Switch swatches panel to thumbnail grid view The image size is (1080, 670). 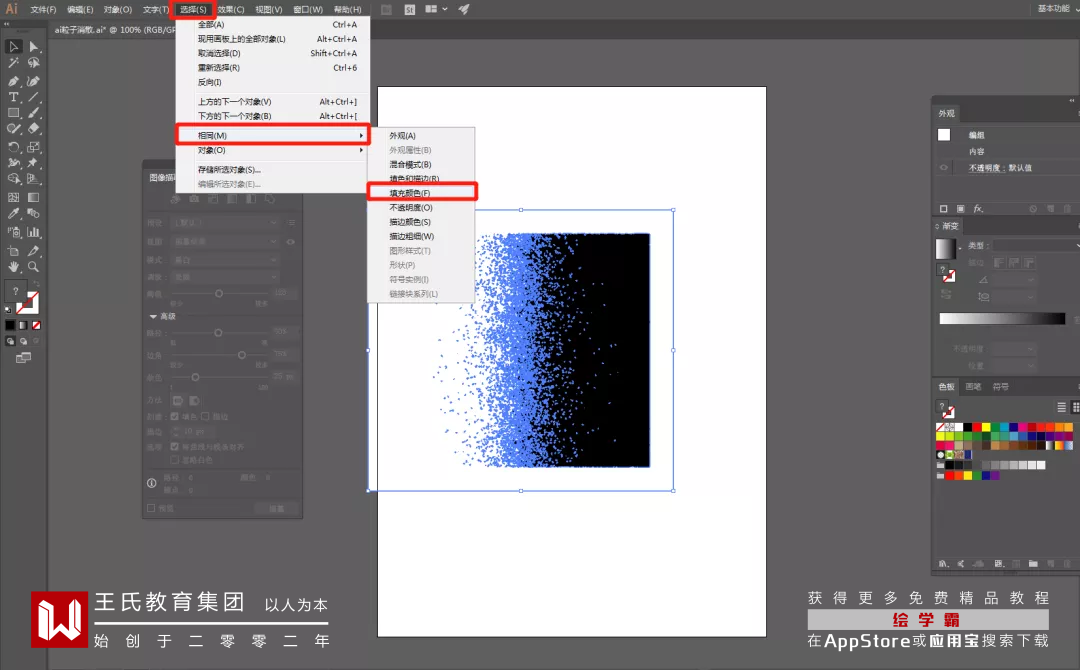[x=1076, y=408]
